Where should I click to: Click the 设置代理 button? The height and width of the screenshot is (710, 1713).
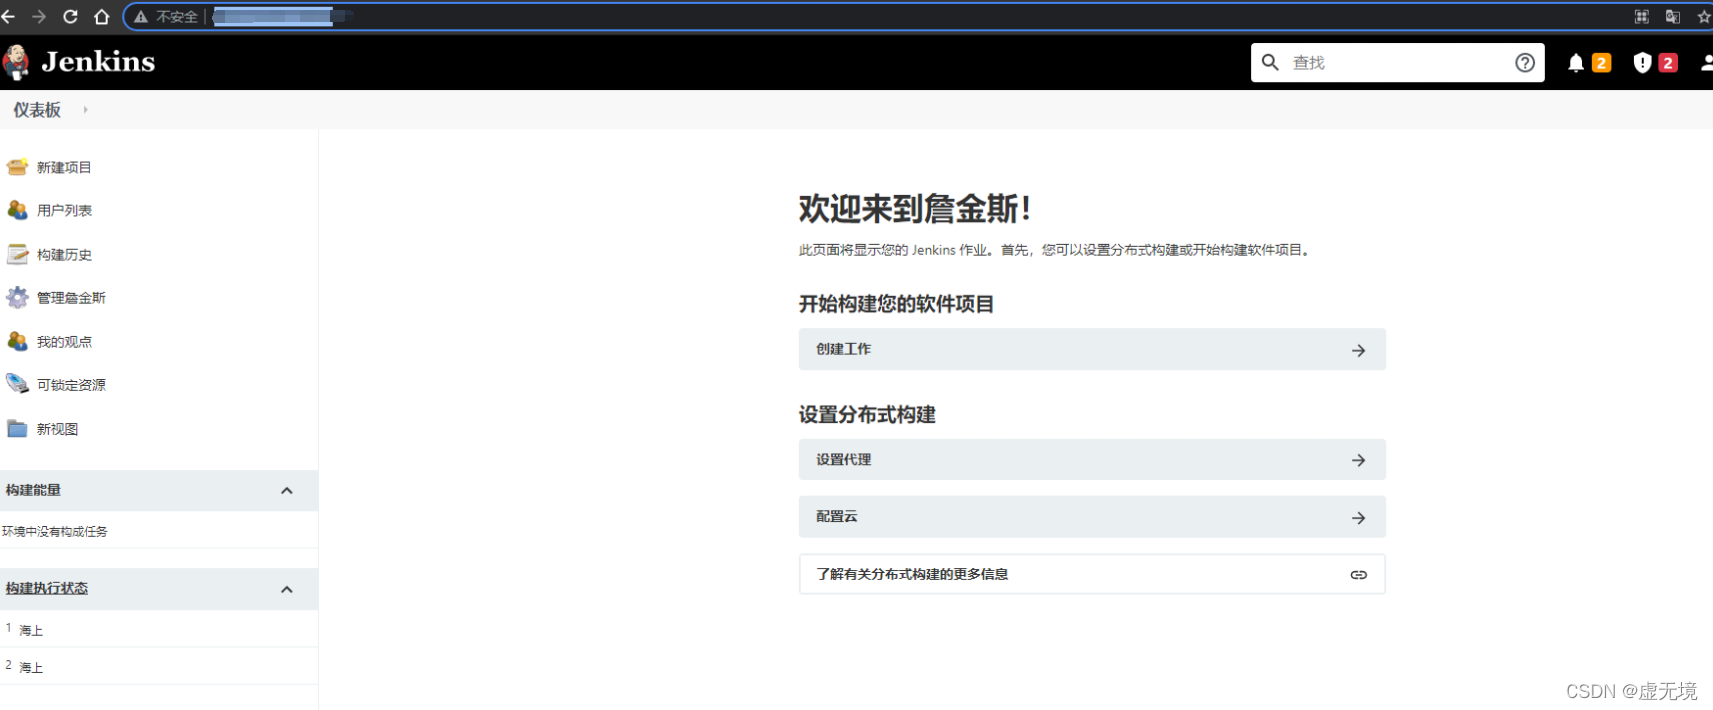click(1092, 460)
